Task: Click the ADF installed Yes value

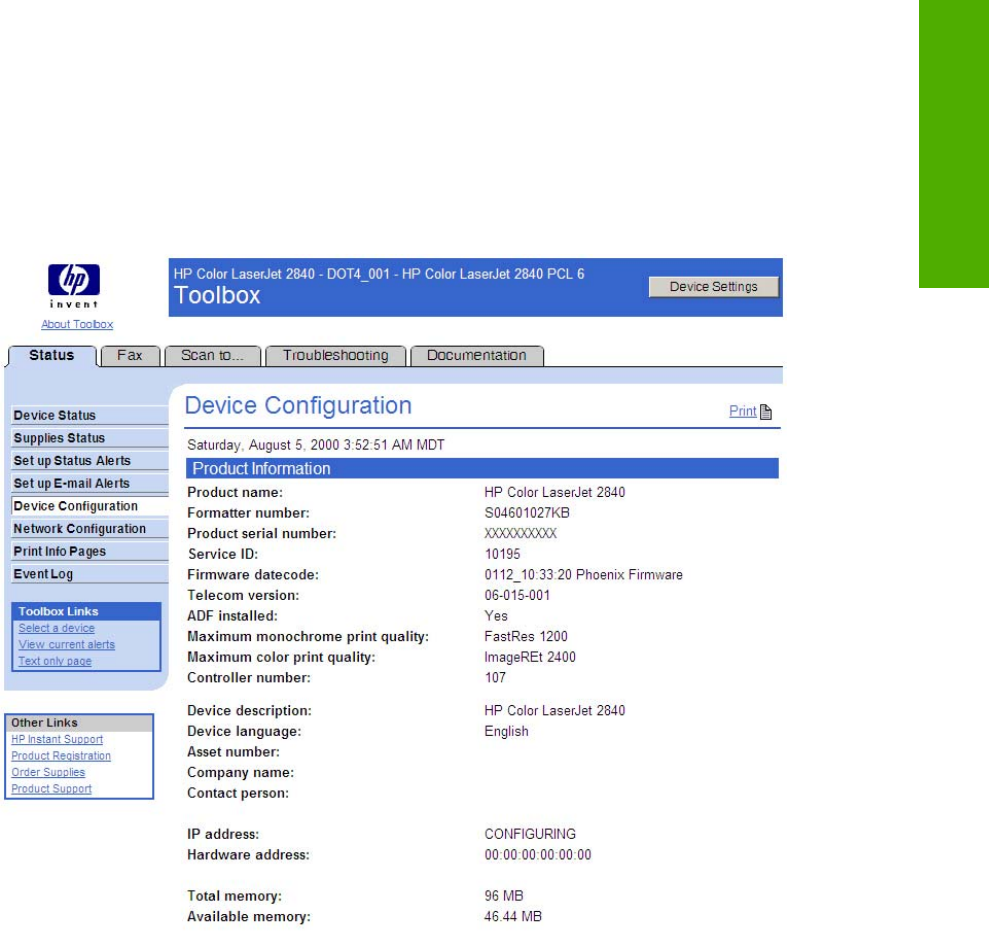Action: pos(496,616)
